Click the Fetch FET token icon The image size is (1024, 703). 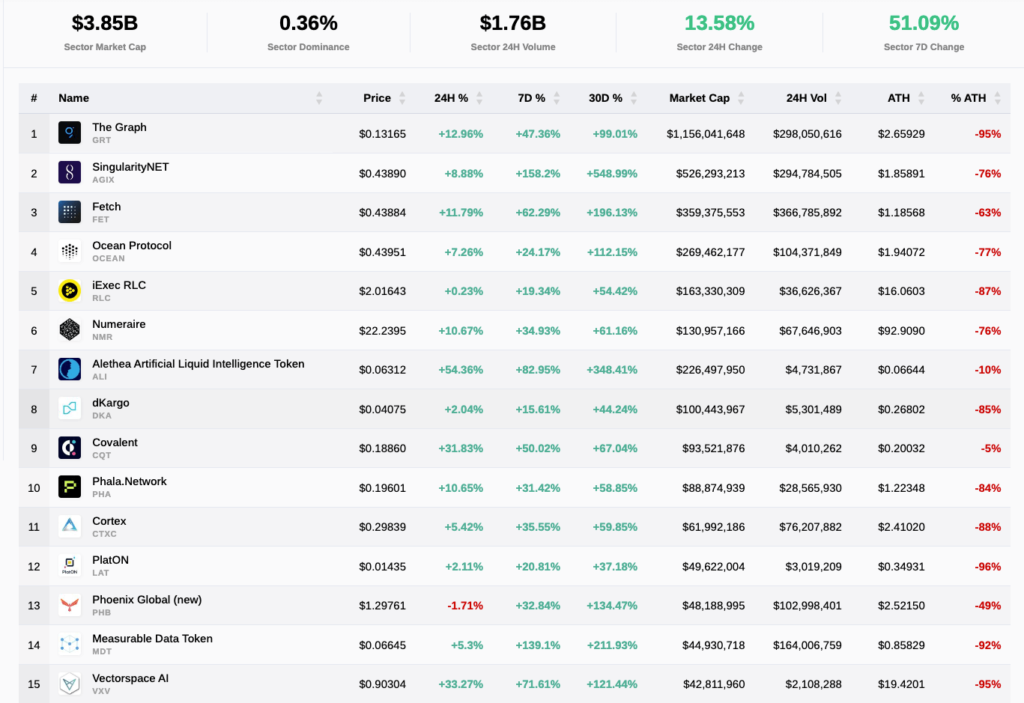tap(69, 211)
